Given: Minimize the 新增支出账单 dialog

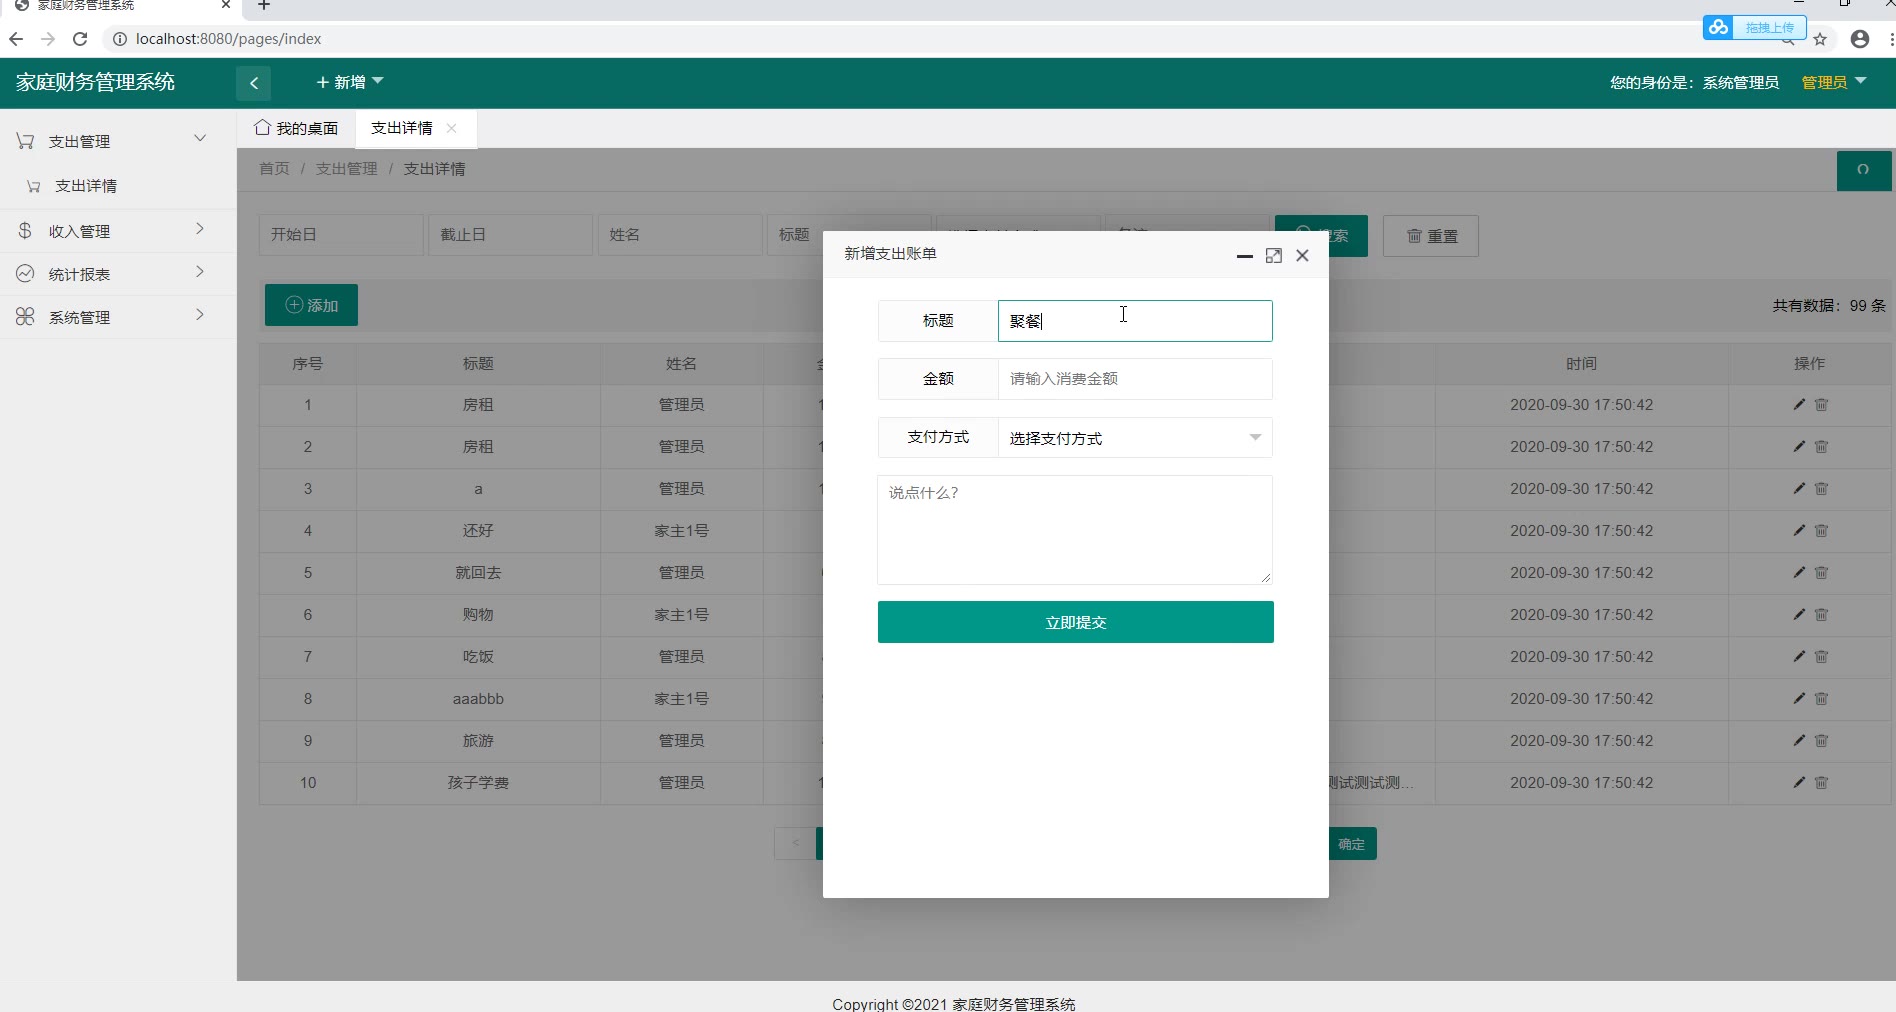Looking at the screenshot, I should [1244, 255].
